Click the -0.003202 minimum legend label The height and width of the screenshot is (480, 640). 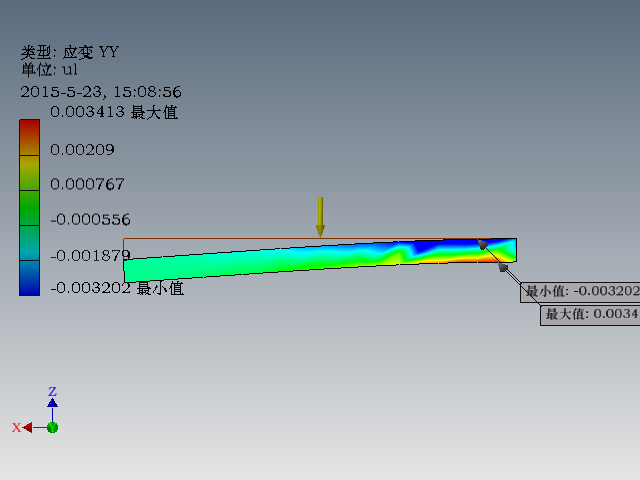click(x=117, y=288)
